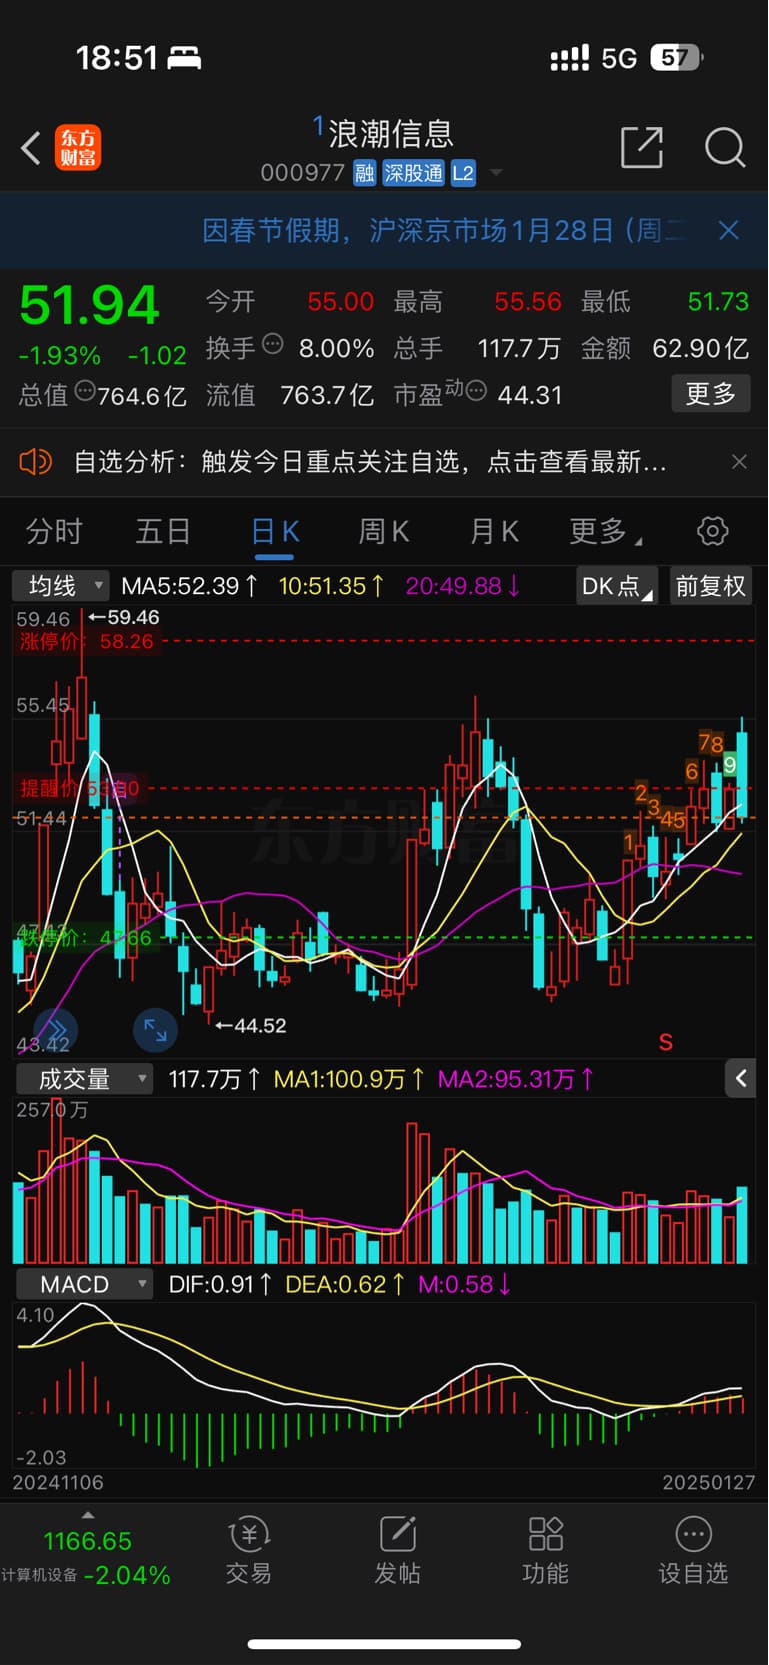Open the search magnifier icon
Image resolution: width=769 pixels, height=1665 pixels.
[x=725, y=148]
